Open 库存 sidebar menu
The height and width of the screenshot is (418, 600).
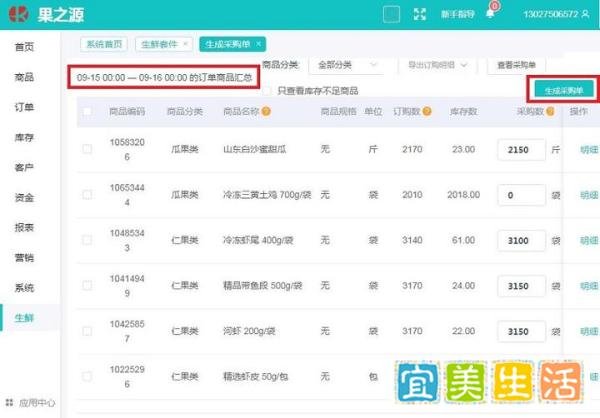[x=24, y=137]
